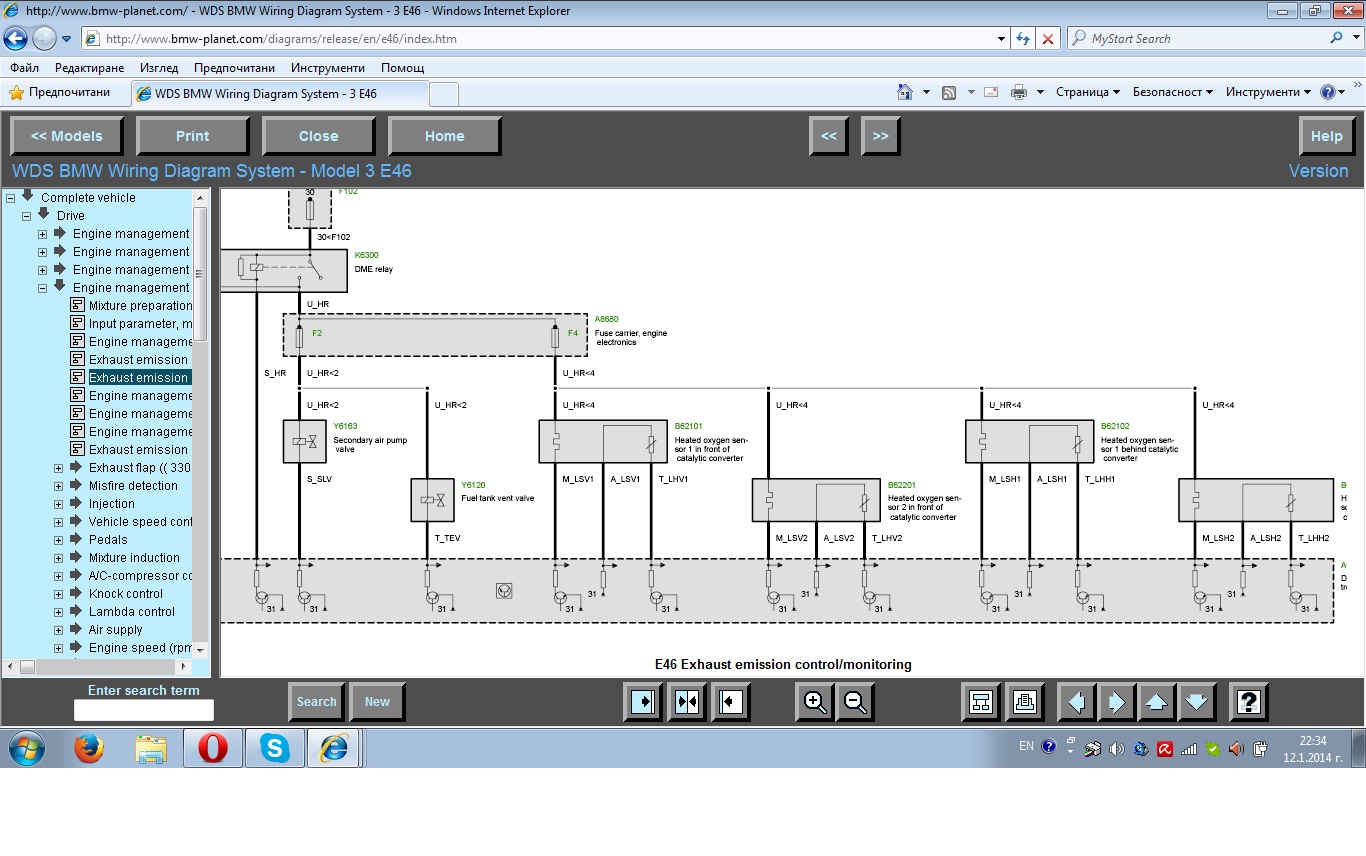
Task: Open the Страница dropdown menu
Action: click(x=1088, y=92)
